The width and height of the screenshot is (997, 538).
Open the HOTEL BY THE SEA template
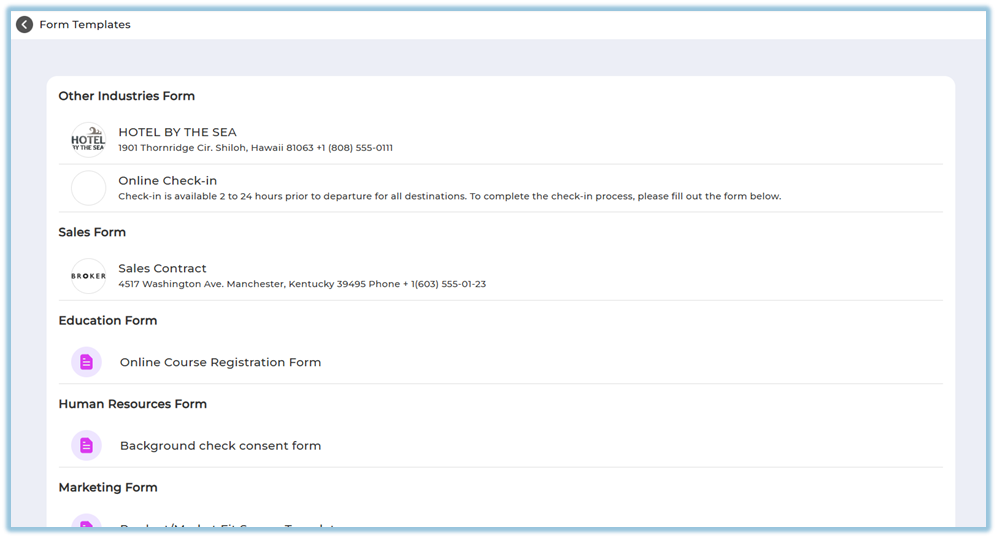[x=177, y=132]
